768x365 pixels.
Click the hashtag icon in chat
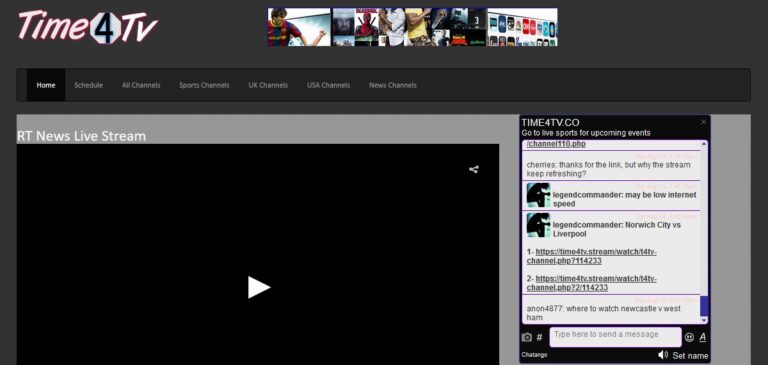click(539, 338)
